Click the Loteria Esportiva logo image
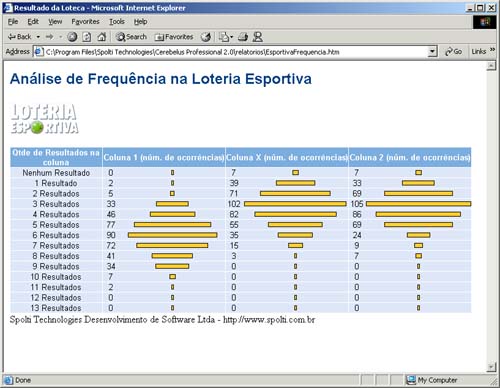This screenshot has height=388, width=500. [44, 119]
